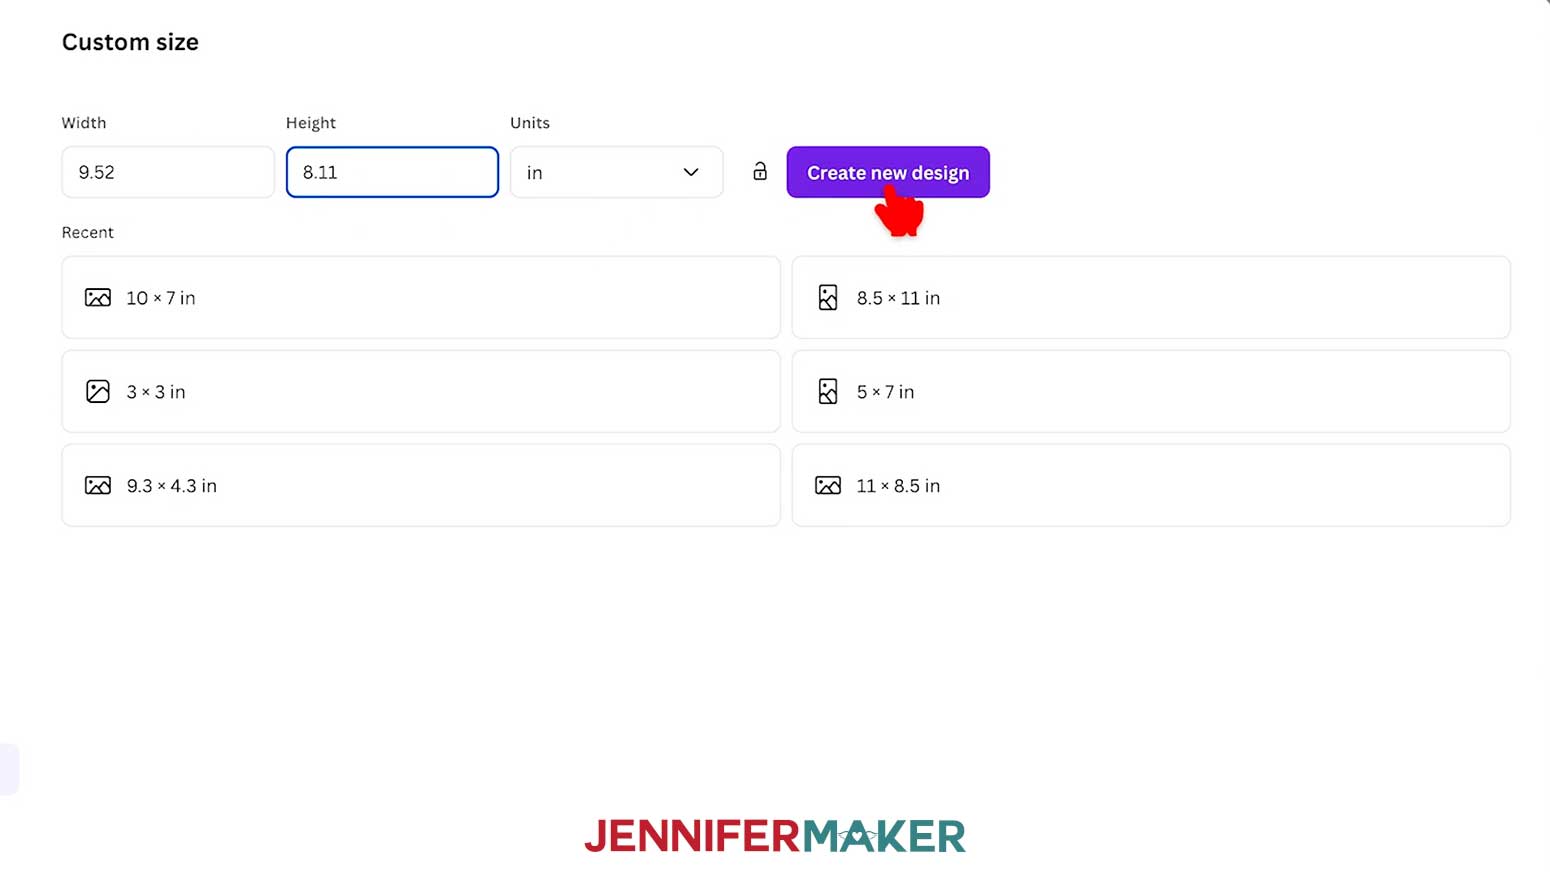This screenshot has height=872, width=1550.
Task: Select the 11 × 8.5 in recent size
Action: tap(1151, 486)
